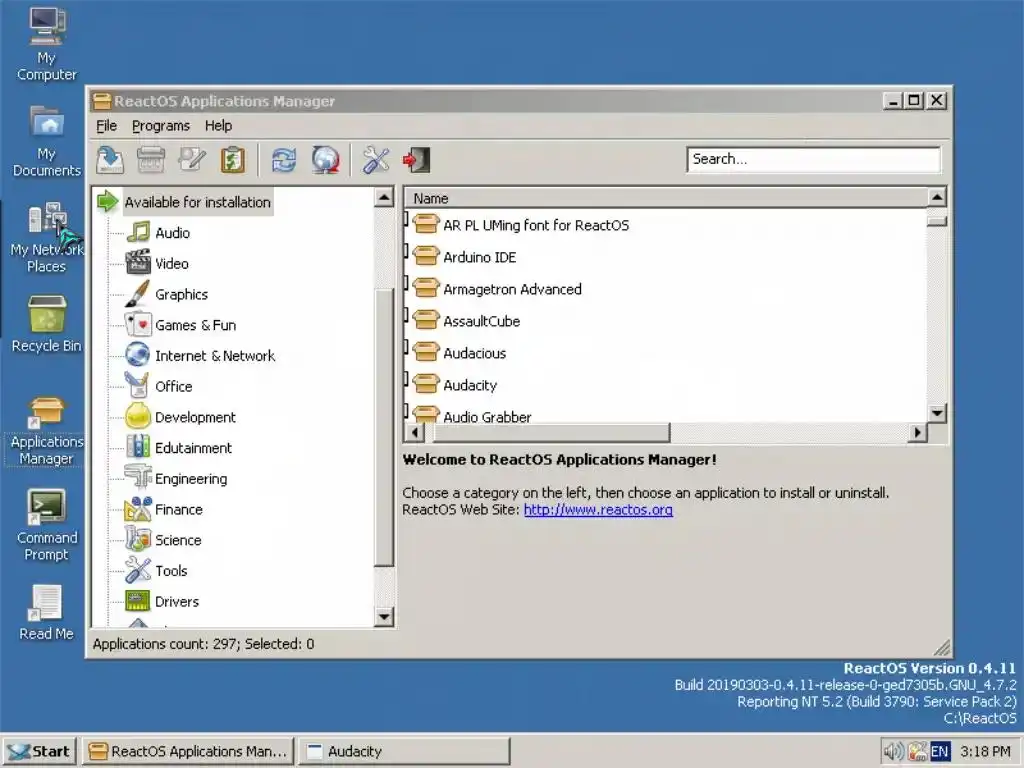Click the Name column header
The height and width of the screenshot is (768, 1024).
pos(665,198)
